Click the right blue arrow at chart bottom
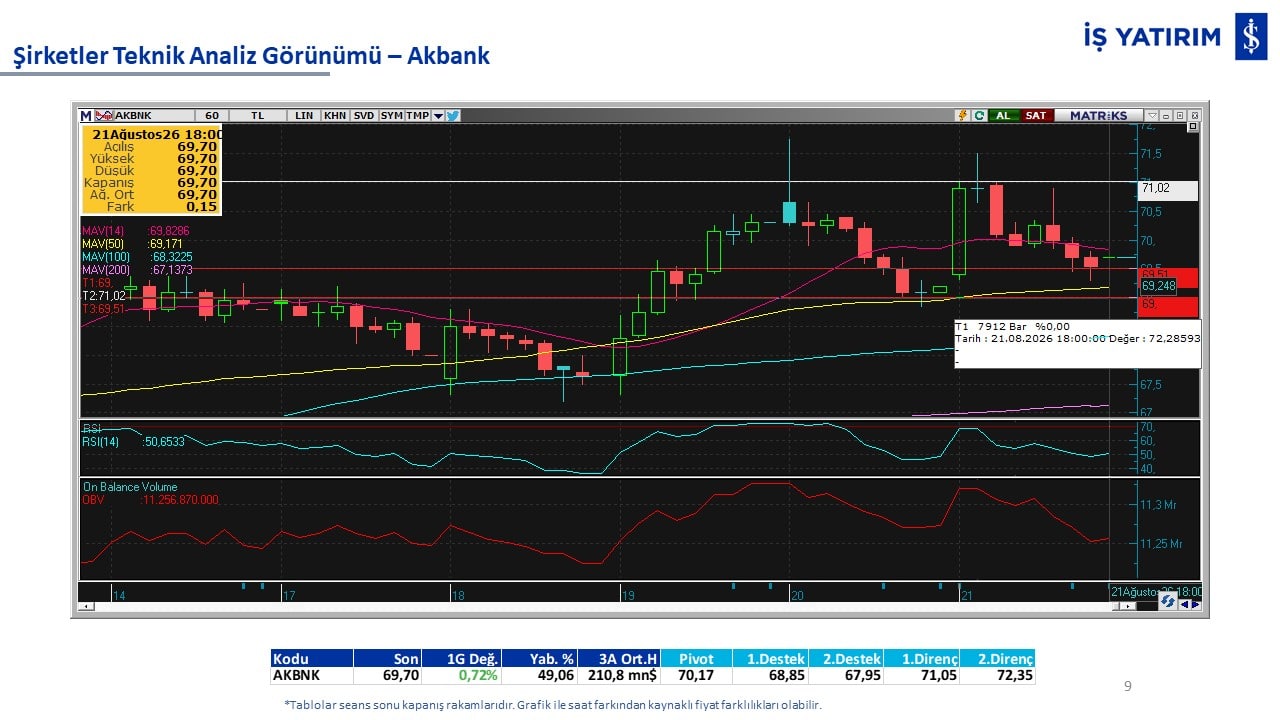Image resolution: width=1280 pixels, height=720 pixels. coord(1196,603)
